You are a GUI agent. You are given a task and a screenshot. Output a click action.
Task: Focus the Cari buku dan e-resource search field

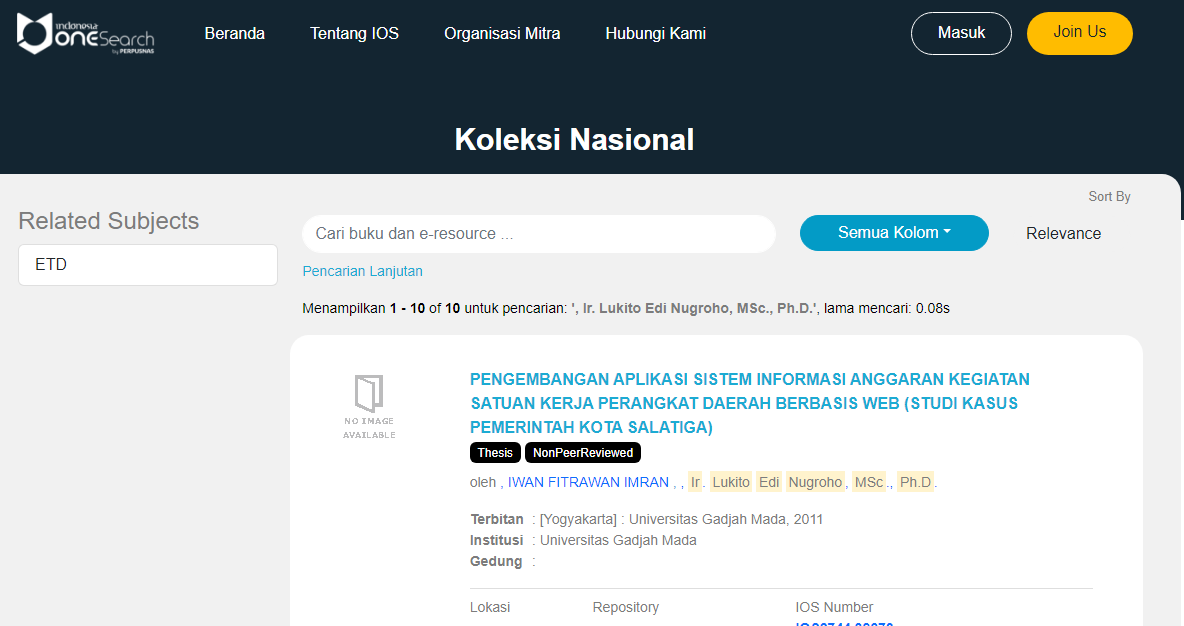pos(538,234)
